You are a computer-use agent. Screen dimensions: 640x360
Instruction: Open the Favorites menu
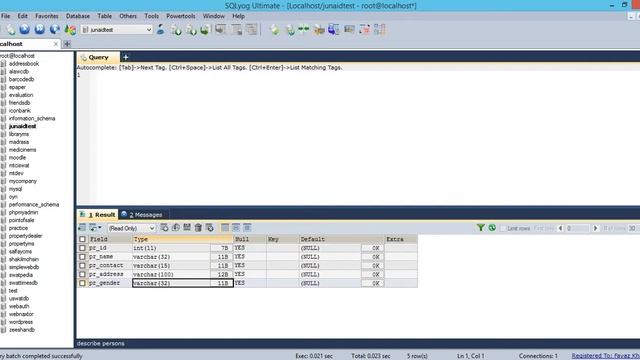tap(47, 16)
